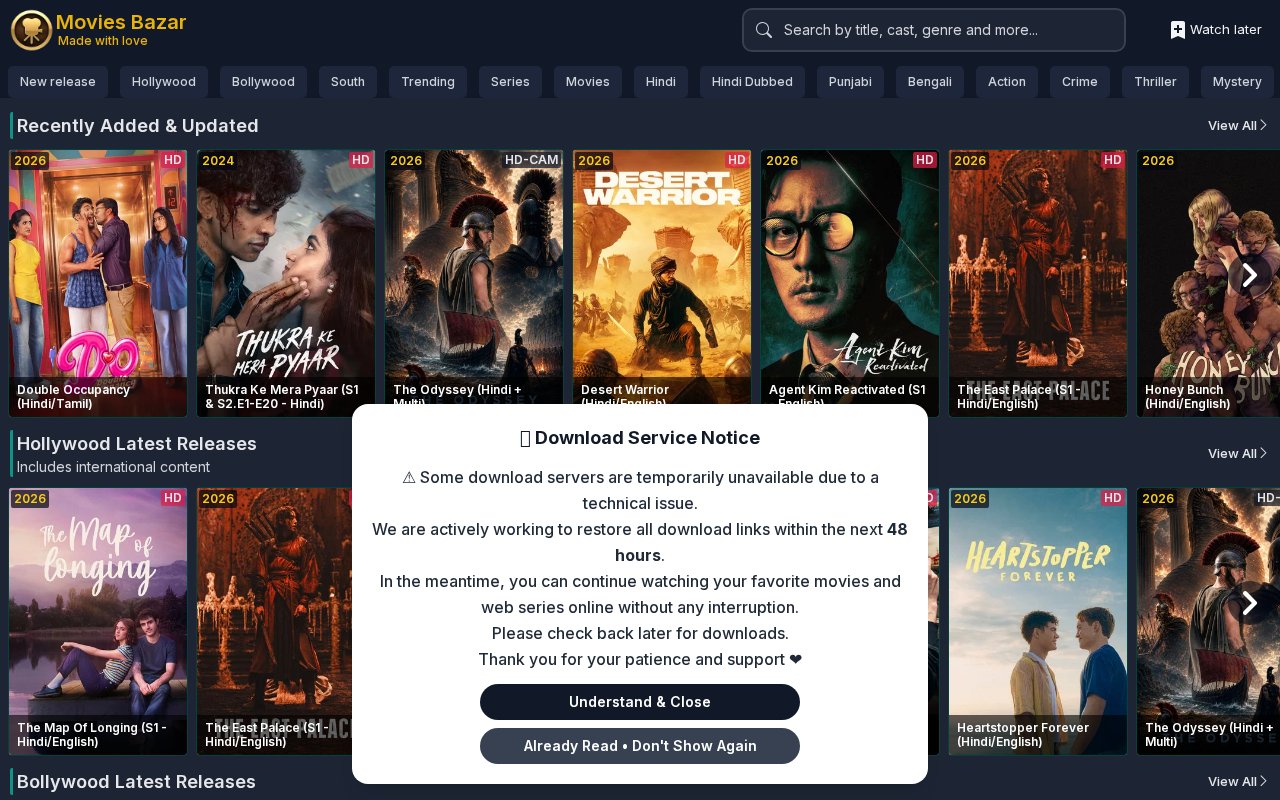Click next arrow on Recently Added carousel
The image size is (1280, 800).
point(1249,275)
